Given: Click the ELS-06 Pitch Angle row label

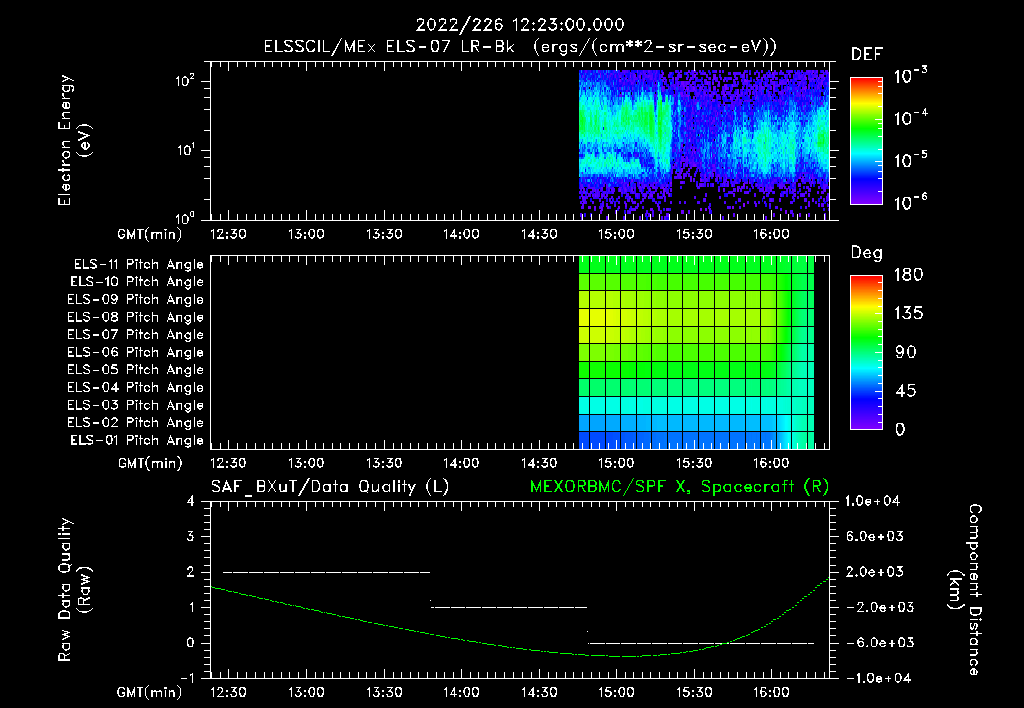Looking at the screenshot, I should click(136, 353).
